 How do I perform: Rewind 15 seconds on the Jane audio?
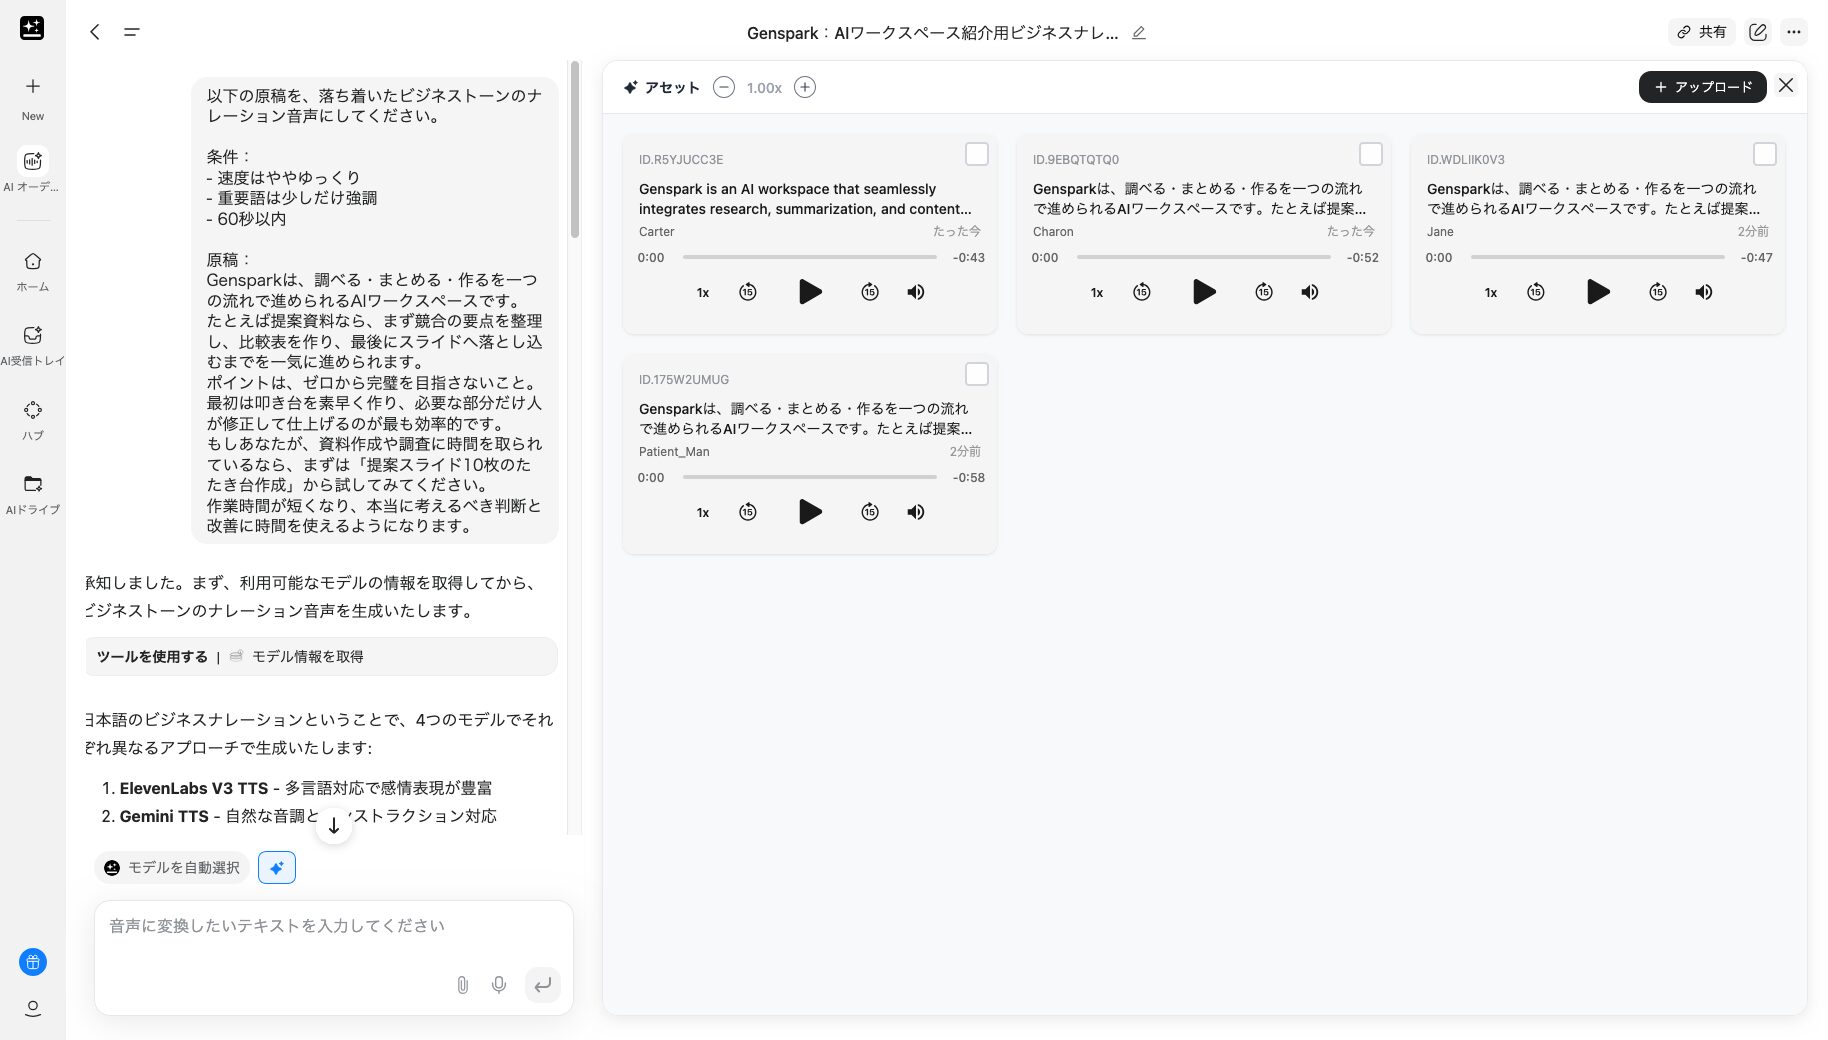1535,292
